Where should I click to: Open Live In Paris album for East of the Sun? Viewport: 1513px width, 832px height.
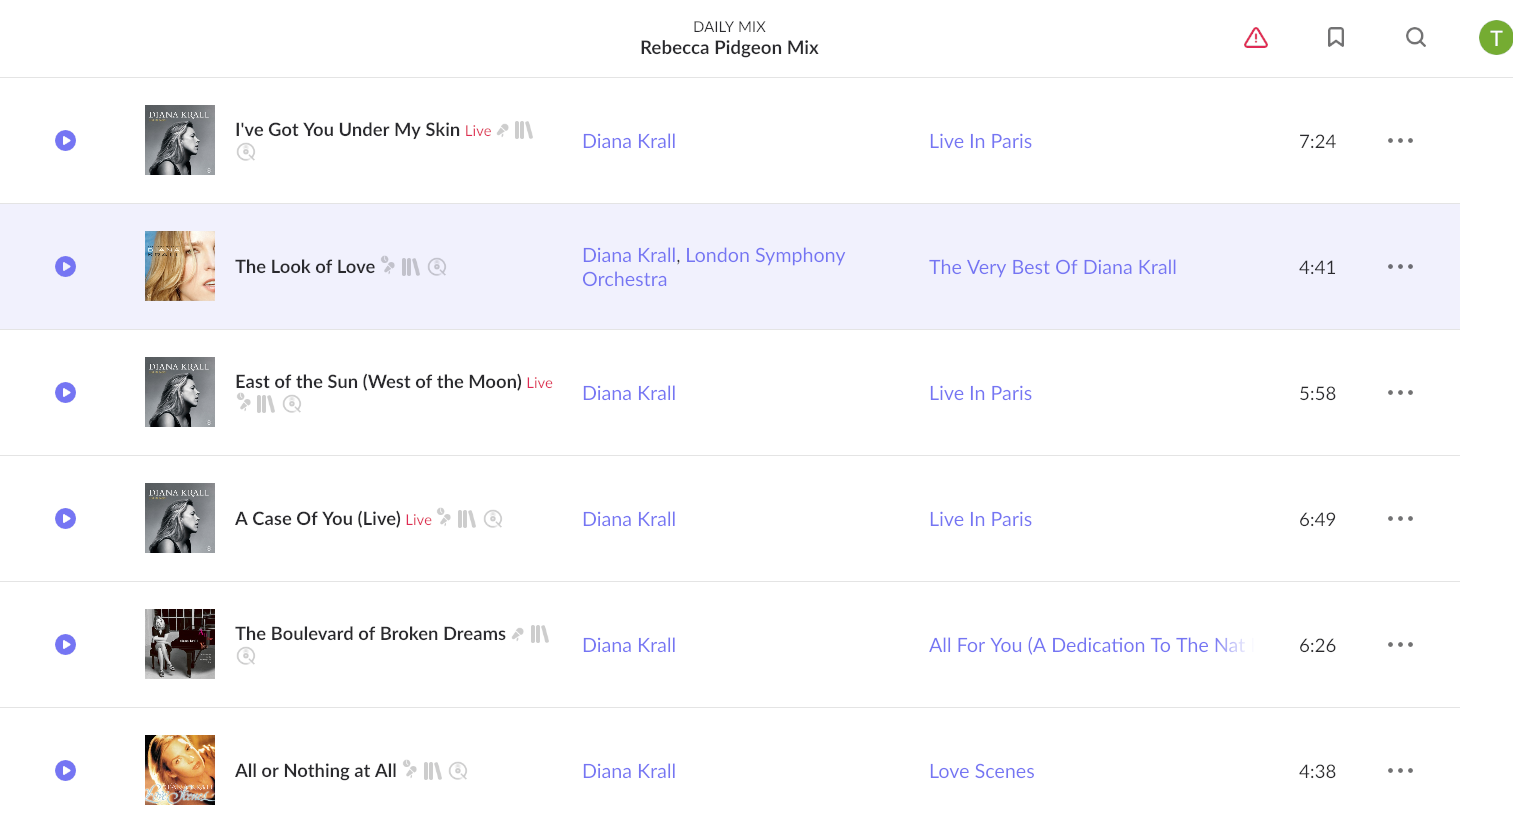click(x=980, y=393)
